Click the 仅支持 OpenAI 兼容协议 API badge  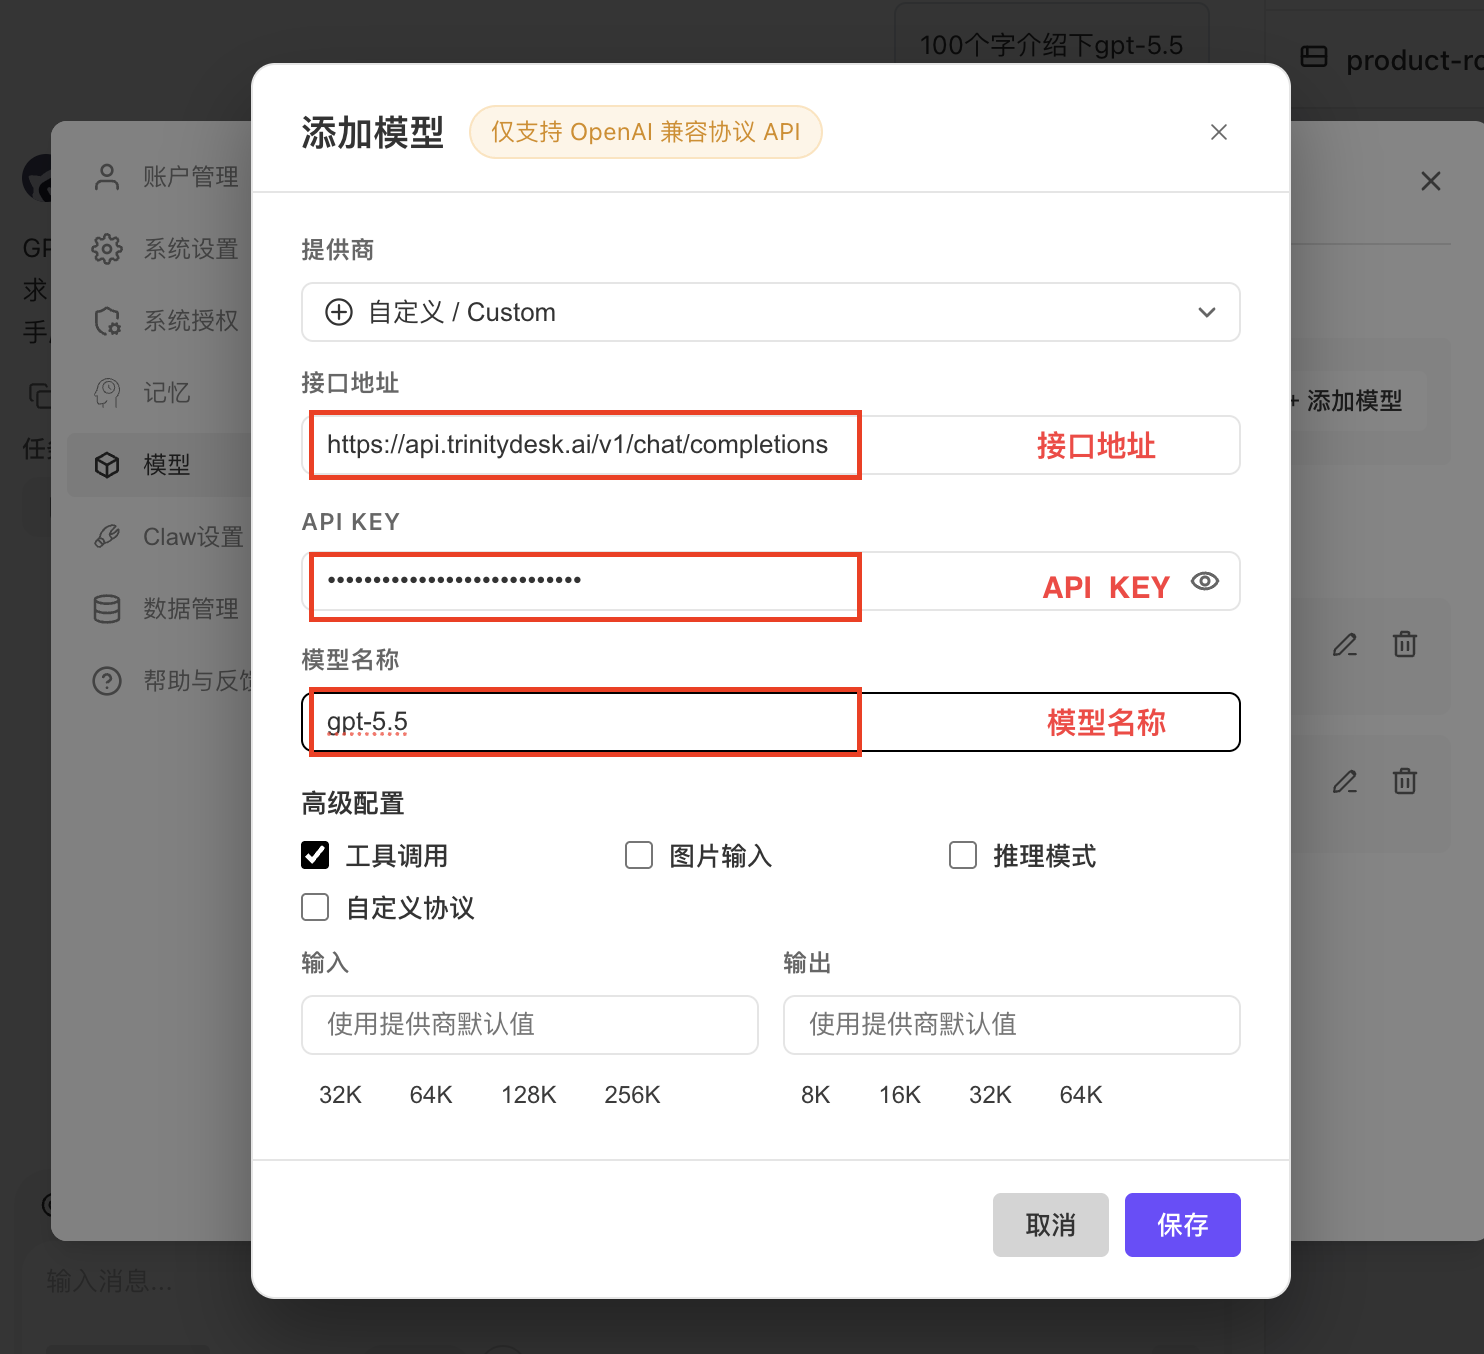[x=646, y=132]
